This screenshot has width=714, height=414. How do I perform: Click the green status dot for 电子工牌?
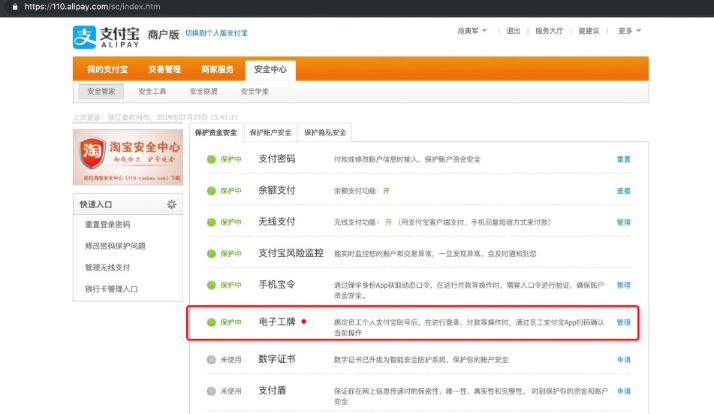click(211, 322)
